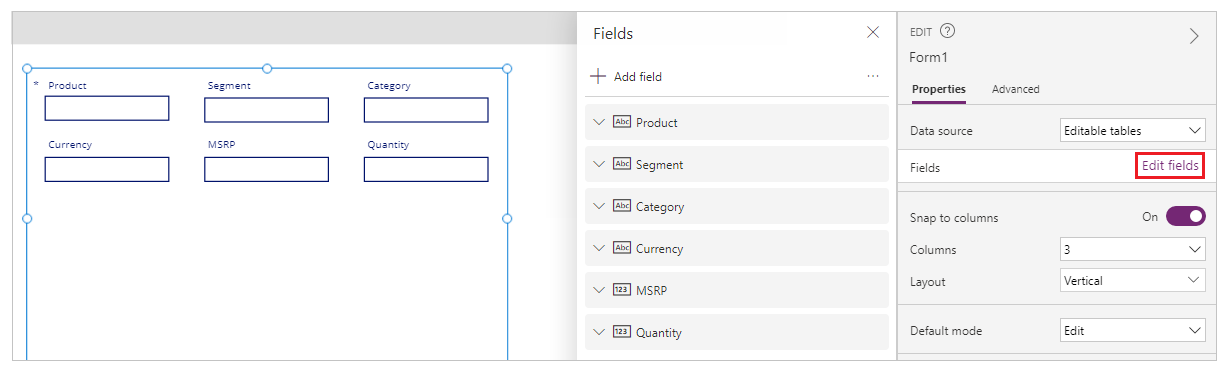Viewport: 1231px width, 374px height.
Task: Click the MSRP label on the form
Action: click(x=221, y=144)
